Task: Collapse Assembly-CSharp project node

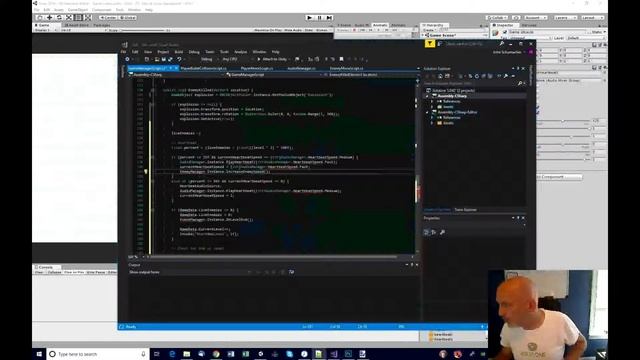Action: click(x=427, y=96)
